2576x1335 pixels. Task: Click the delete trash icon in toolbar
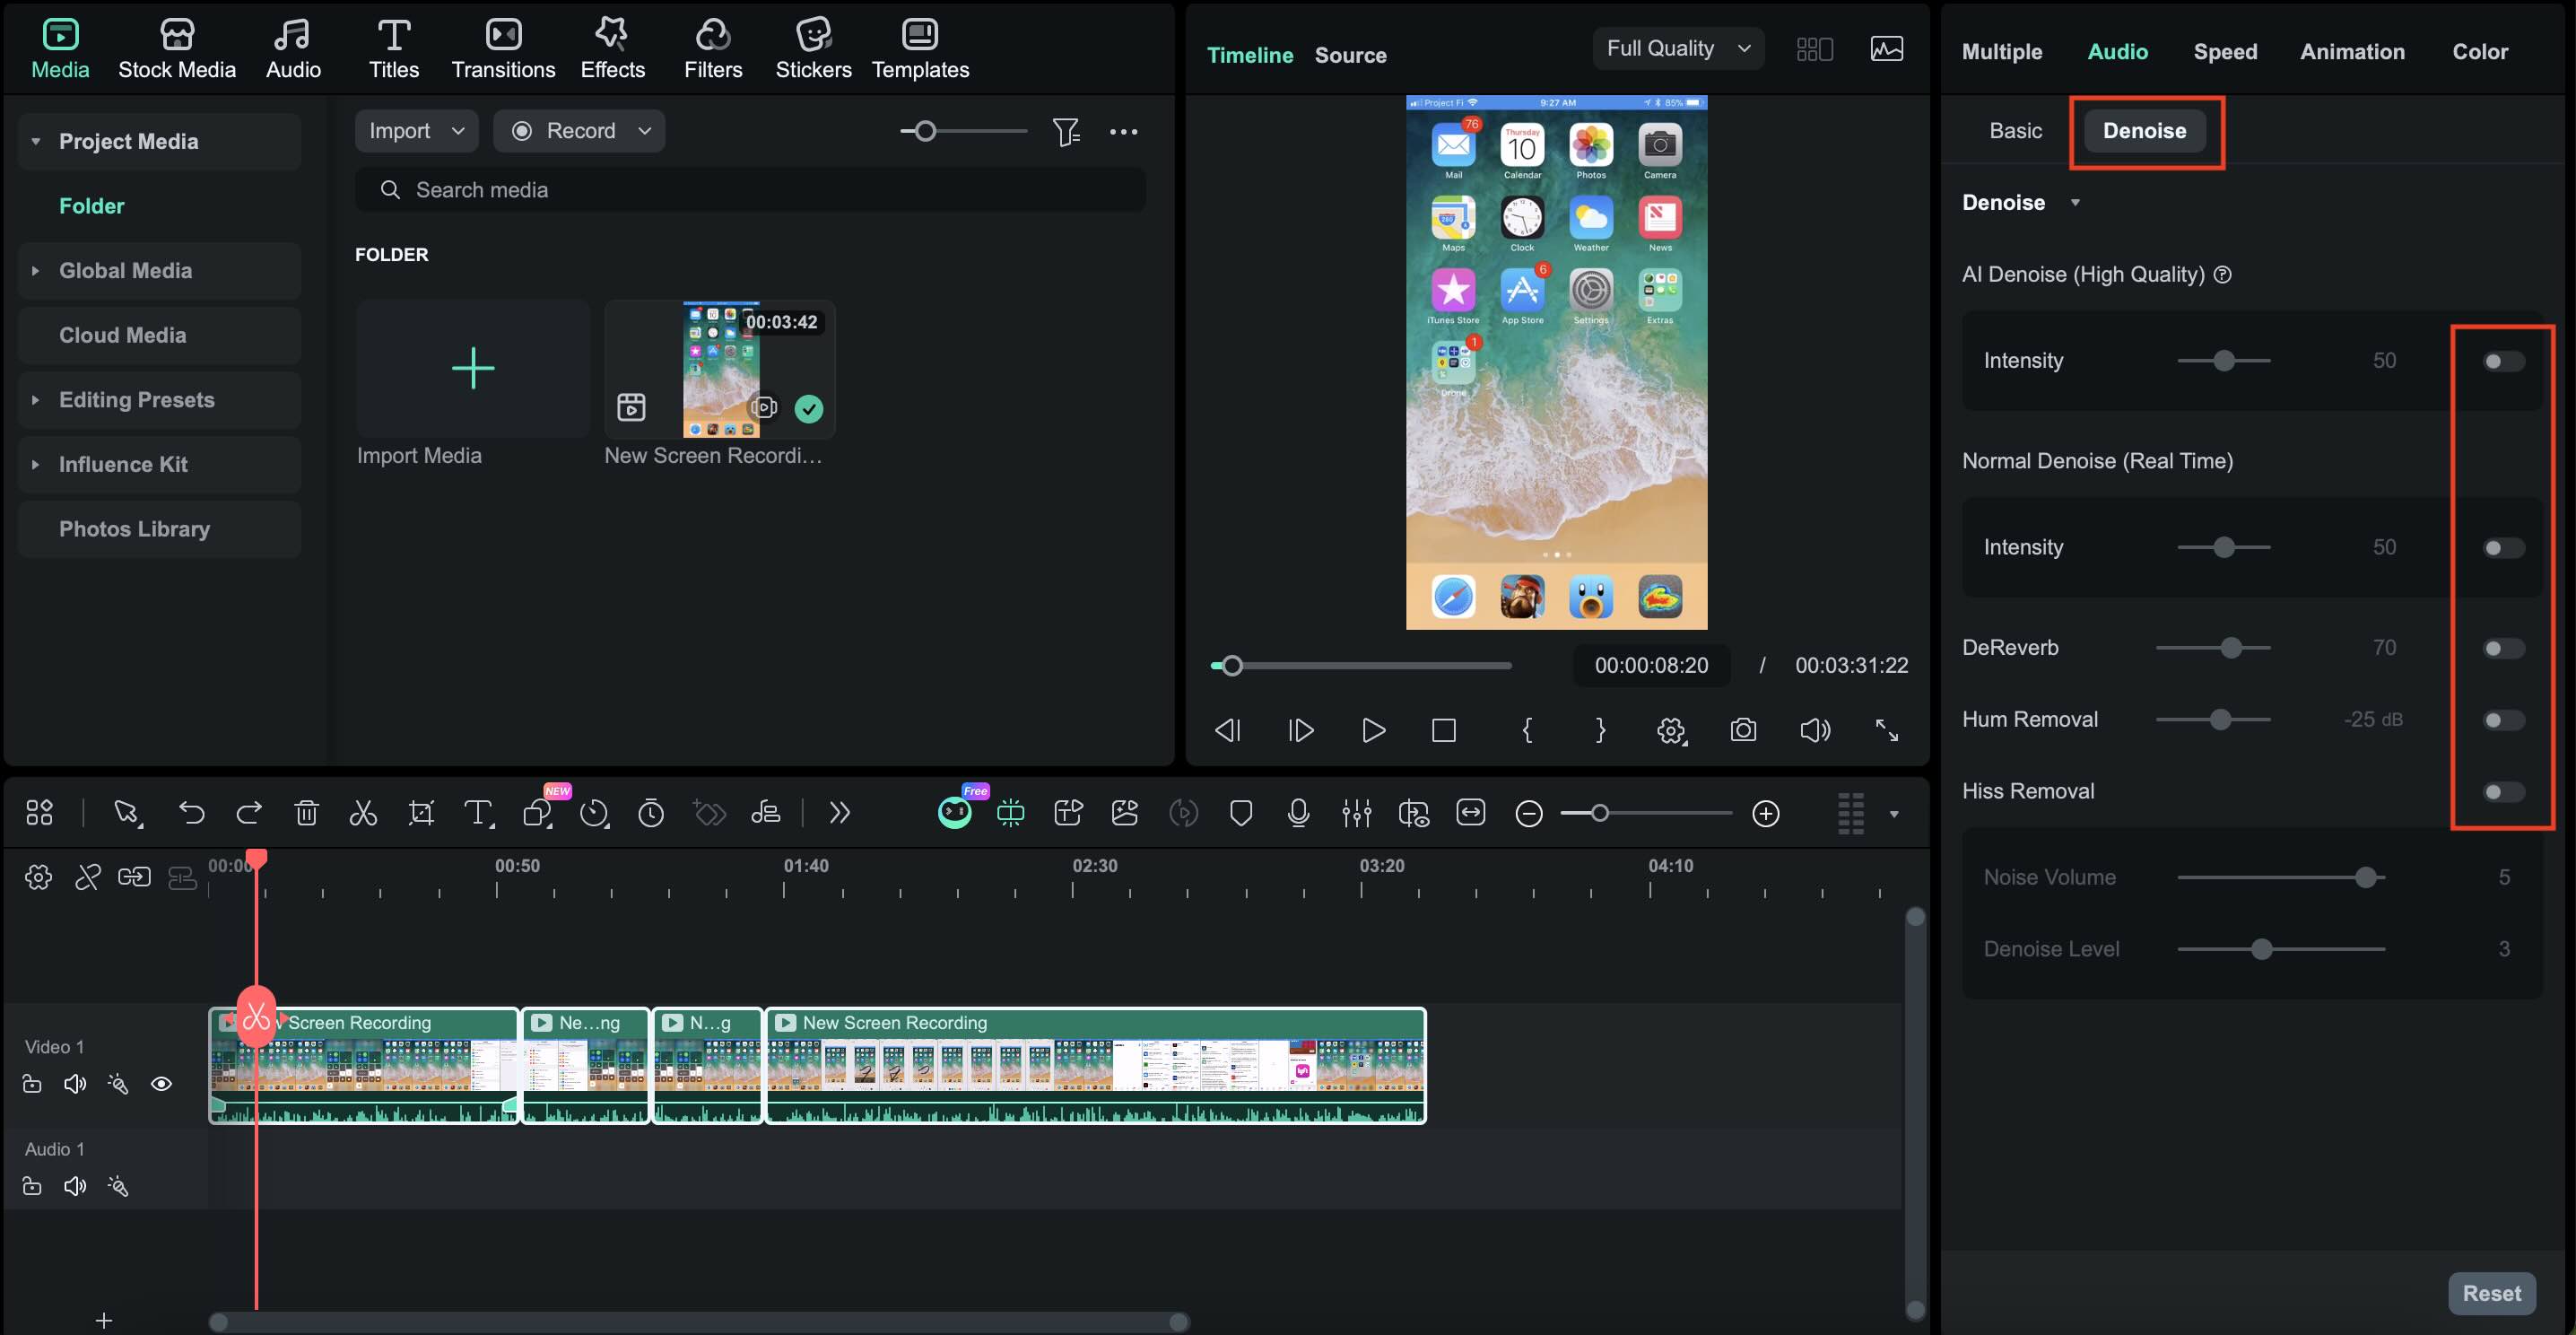coord(306,813)
